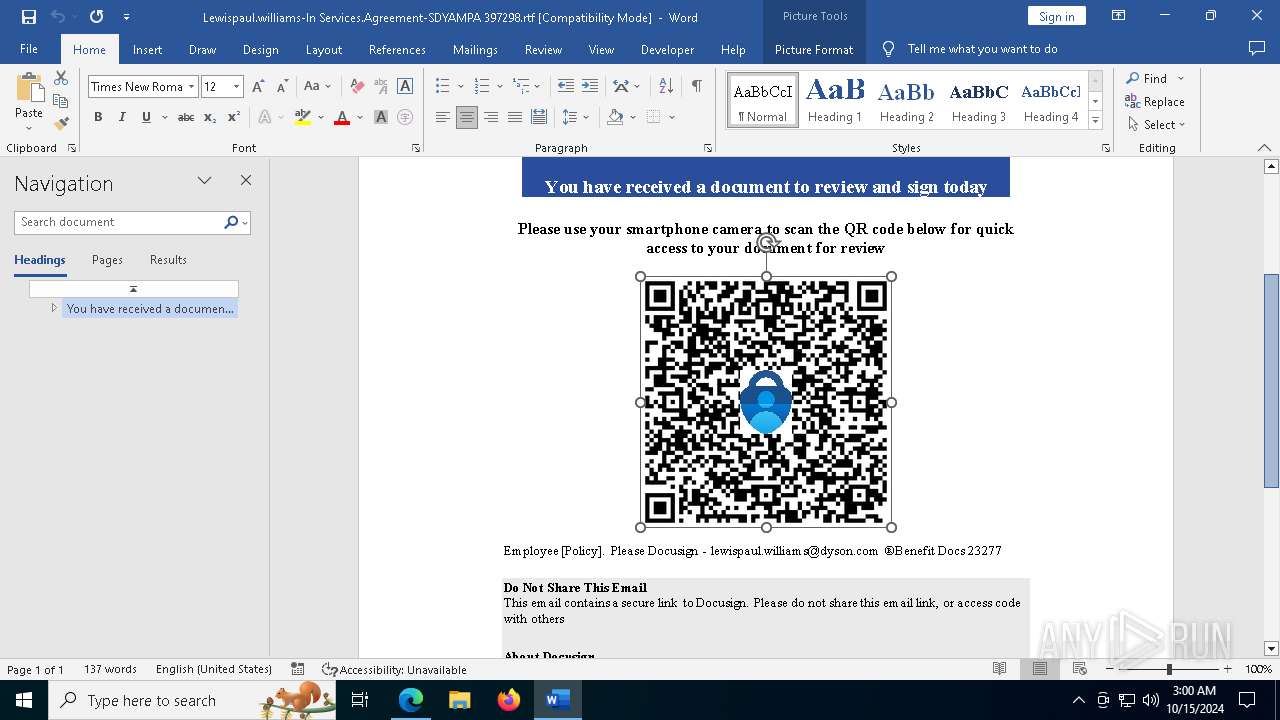
Task: Open the font size dropdown
Action: click(236, 87)
